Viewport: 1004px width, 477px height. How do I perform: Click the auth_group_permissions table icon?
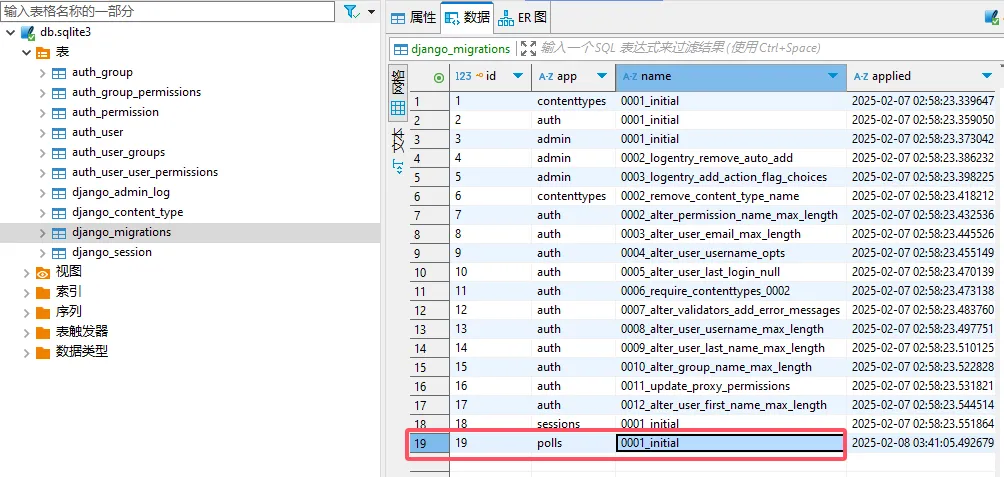tap(59, 93)
